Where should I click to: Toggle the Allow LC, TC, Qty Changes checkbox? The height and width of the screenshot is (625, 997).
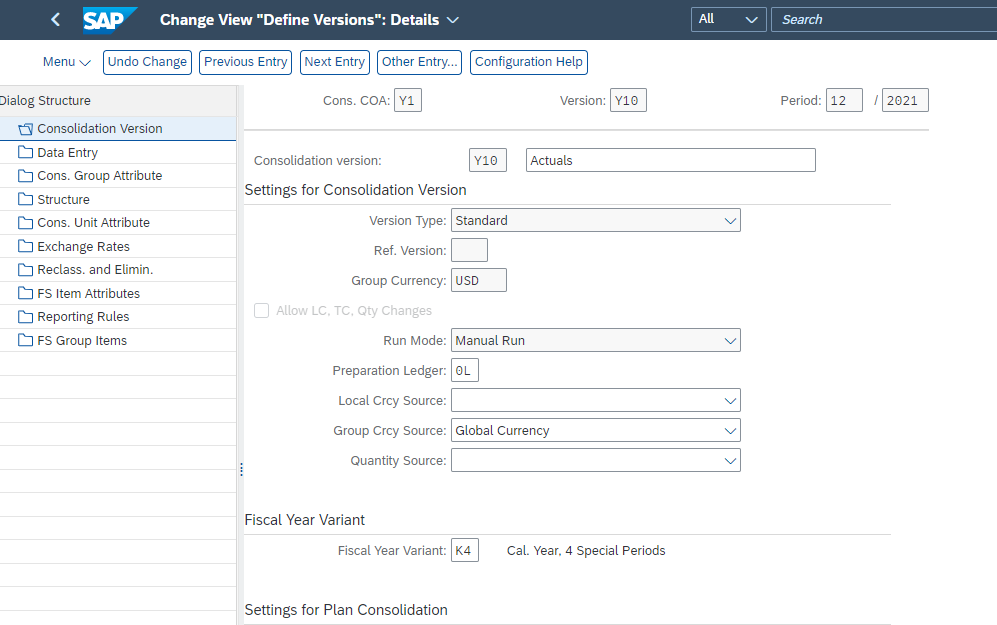click(x=261, y=310)
